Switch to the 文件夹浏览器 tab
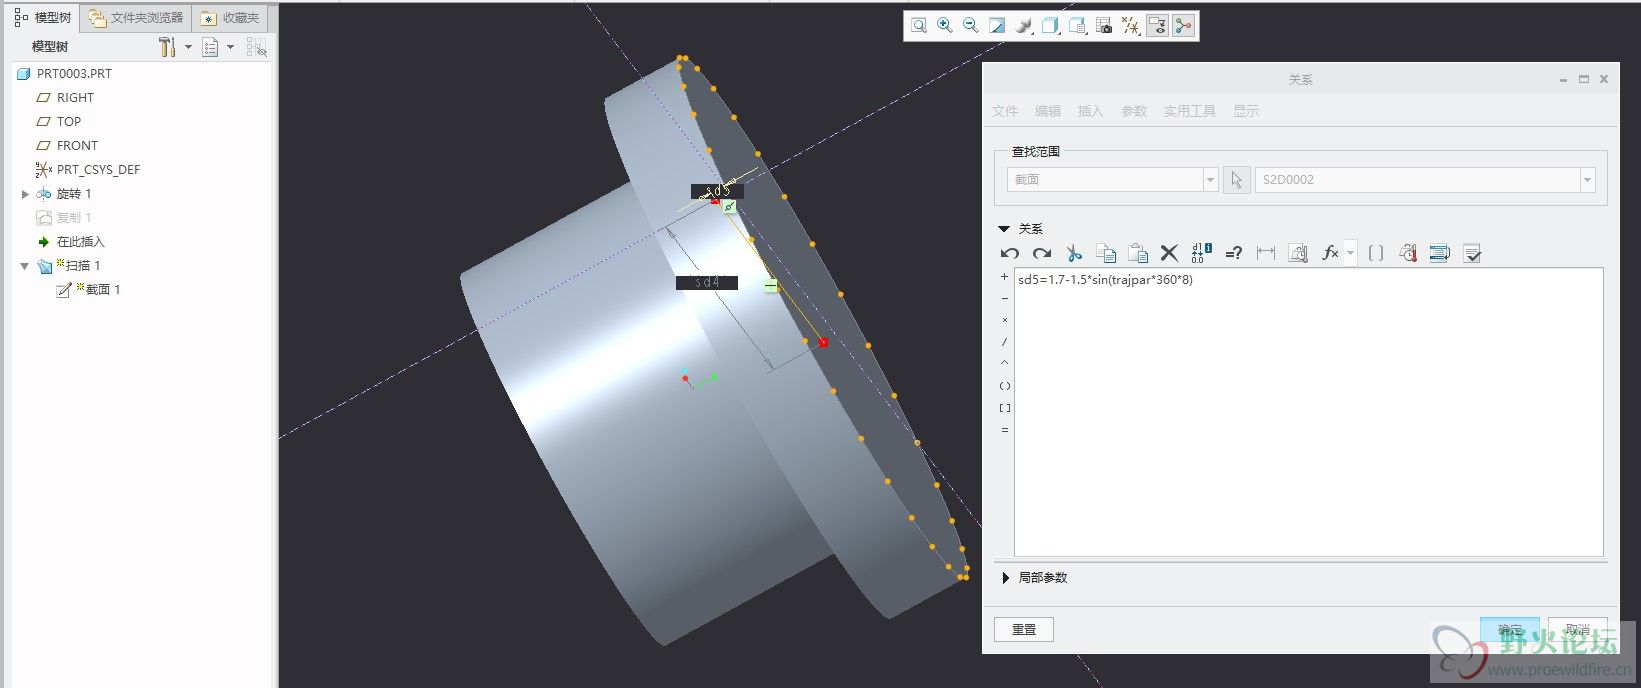 136,18
